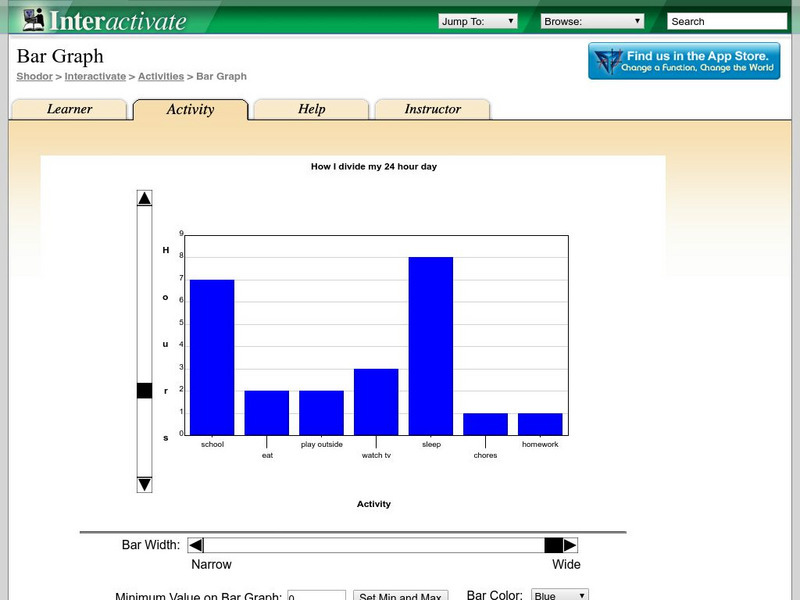Click the 'chores' axis label
Viewport: 800px width, 600px height.
tap(485, 455)
